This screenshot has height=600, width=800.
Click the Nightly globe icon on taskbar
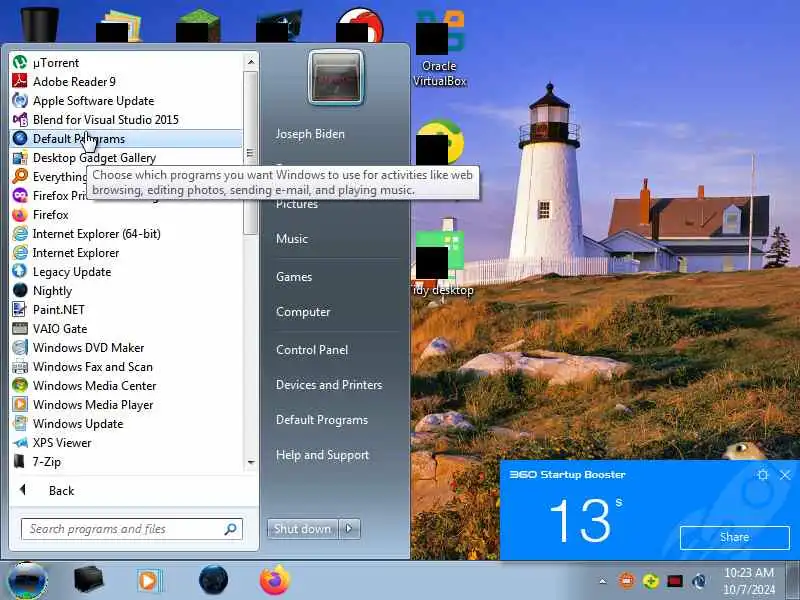(213, 580)
